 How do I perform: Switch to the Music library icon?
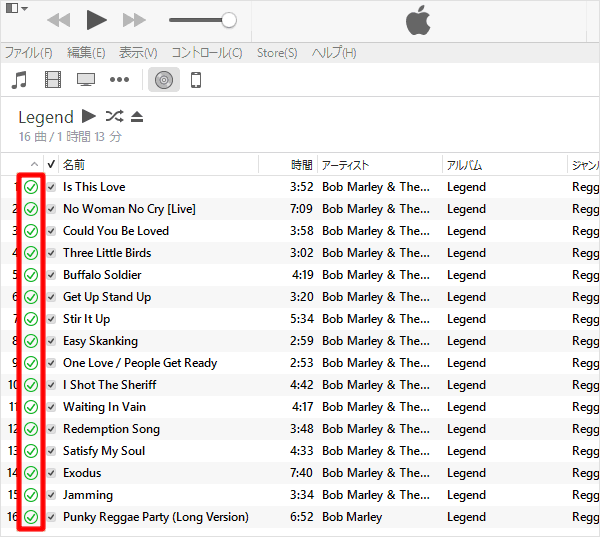(19, 80)
